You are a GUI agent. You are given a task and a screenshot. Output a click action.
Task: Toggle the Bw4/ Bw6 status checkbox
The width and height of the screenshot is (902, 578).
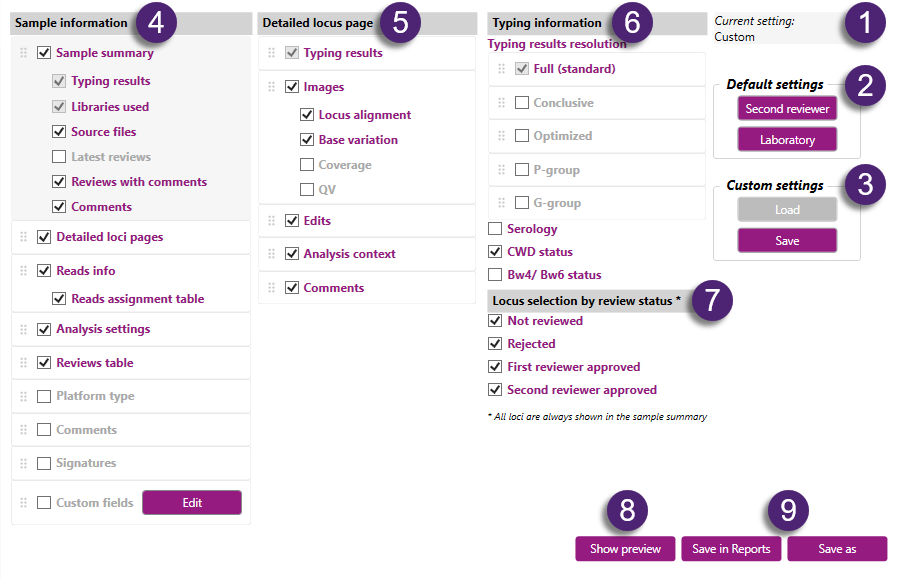pos(495,275)
